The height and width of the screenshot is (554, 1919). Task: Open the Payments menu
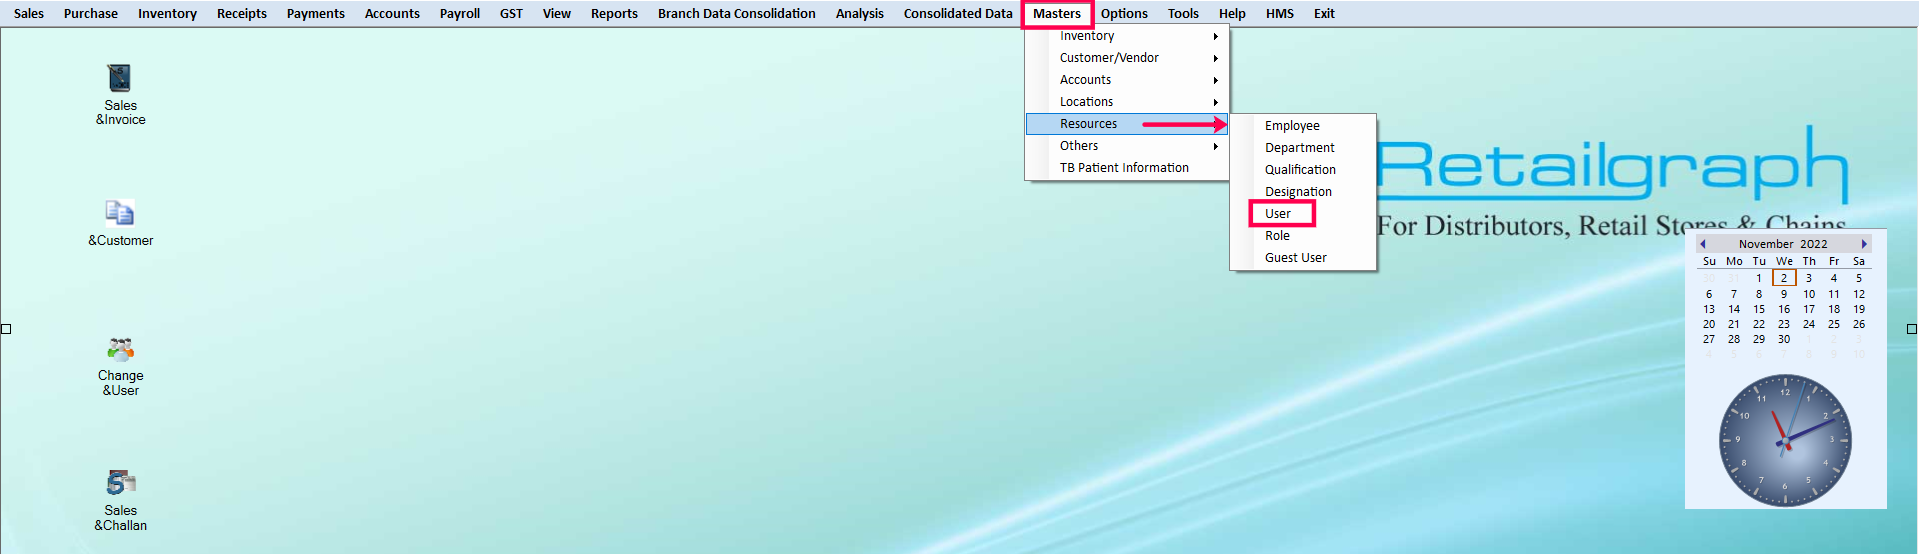coord(316,13)
